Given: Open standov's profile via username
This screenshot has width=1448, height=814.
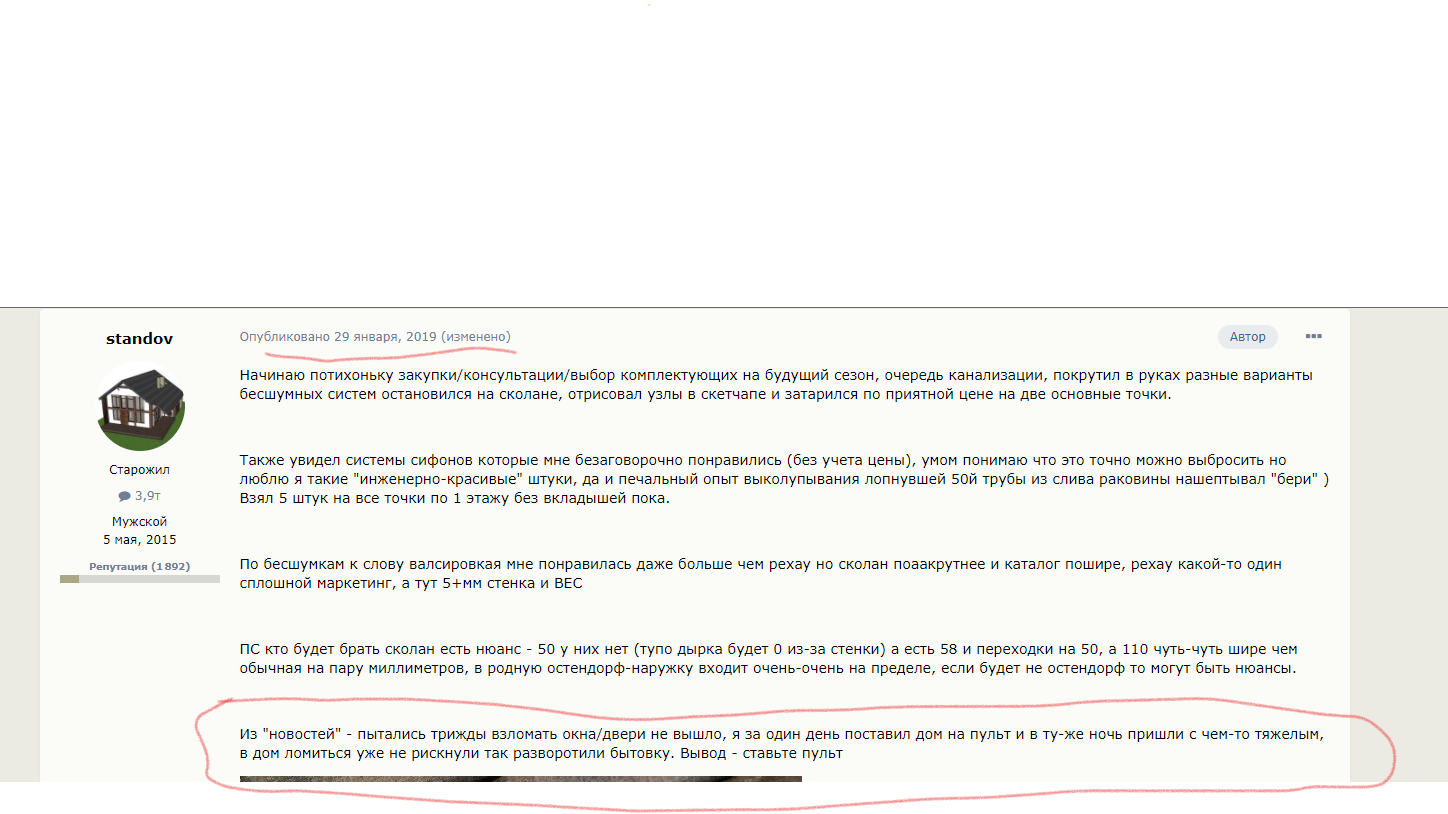Looking at the screenshot, I should pyautogui.click(x=140, y=339).
